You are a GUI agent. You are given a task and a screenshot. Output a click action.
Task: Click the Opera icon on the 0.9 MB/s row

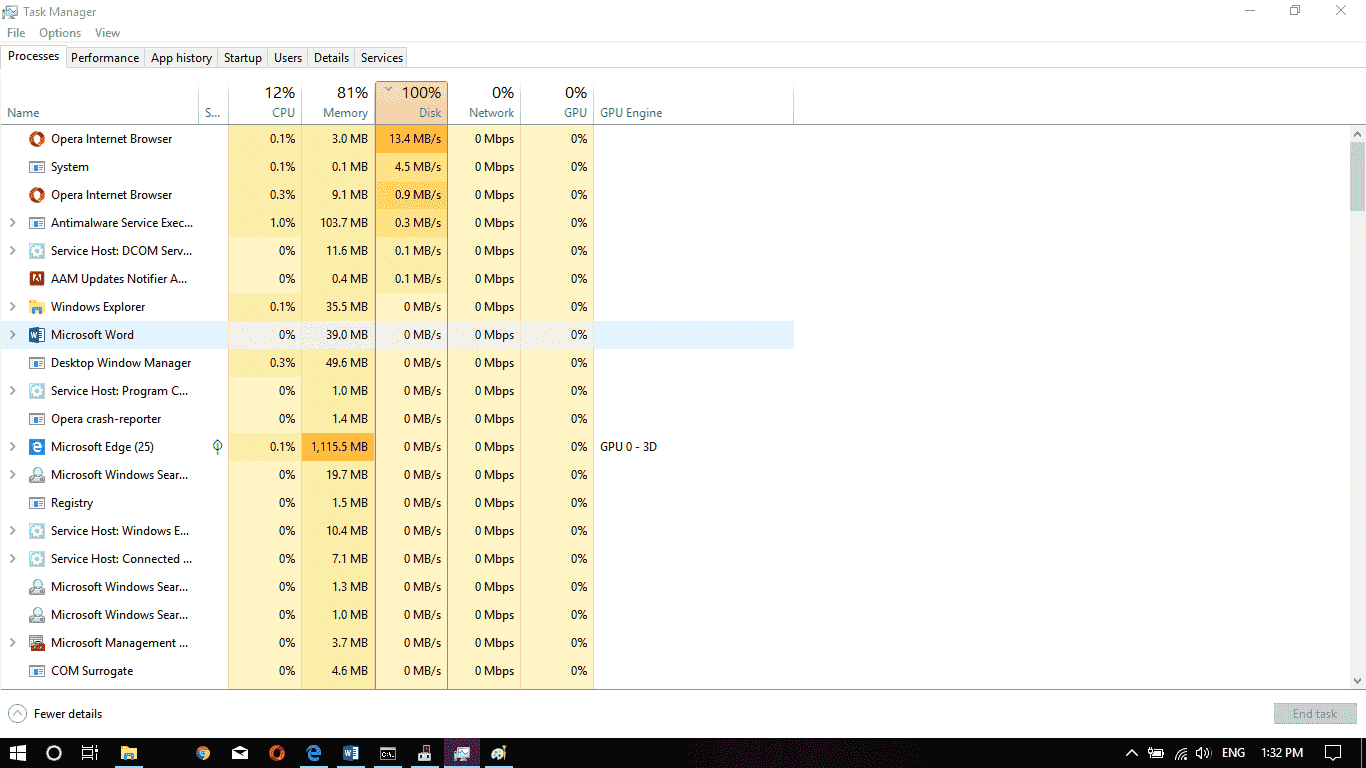pyautogui.click(x=37, y=195)
